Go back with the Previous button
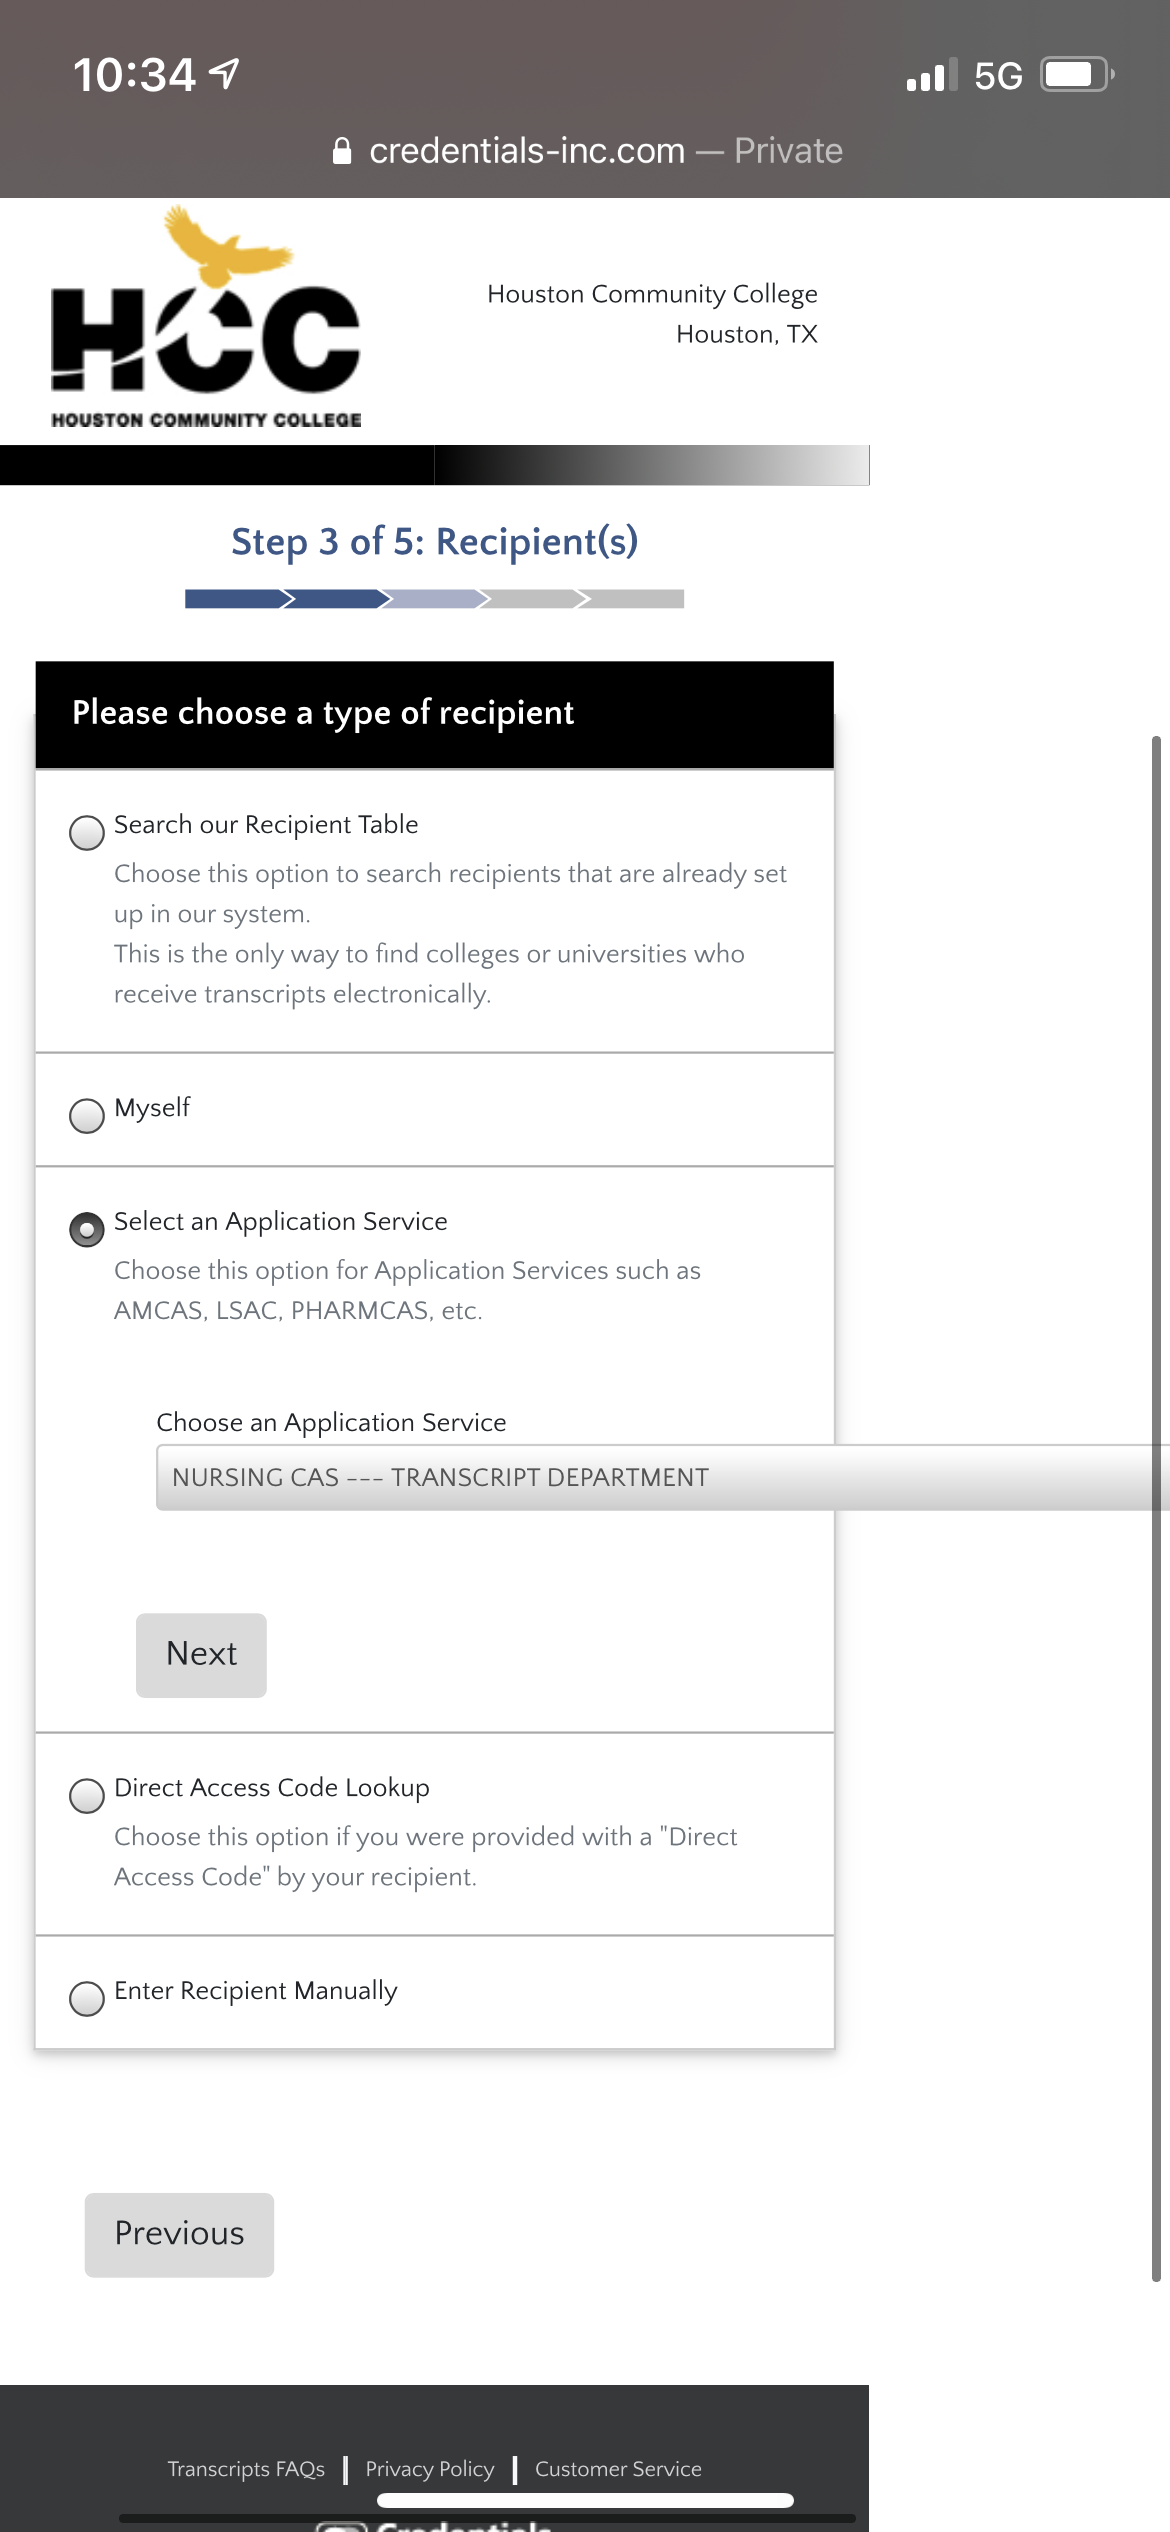This screenshot has width=1170, height=2532. (x=179, y=2234)
